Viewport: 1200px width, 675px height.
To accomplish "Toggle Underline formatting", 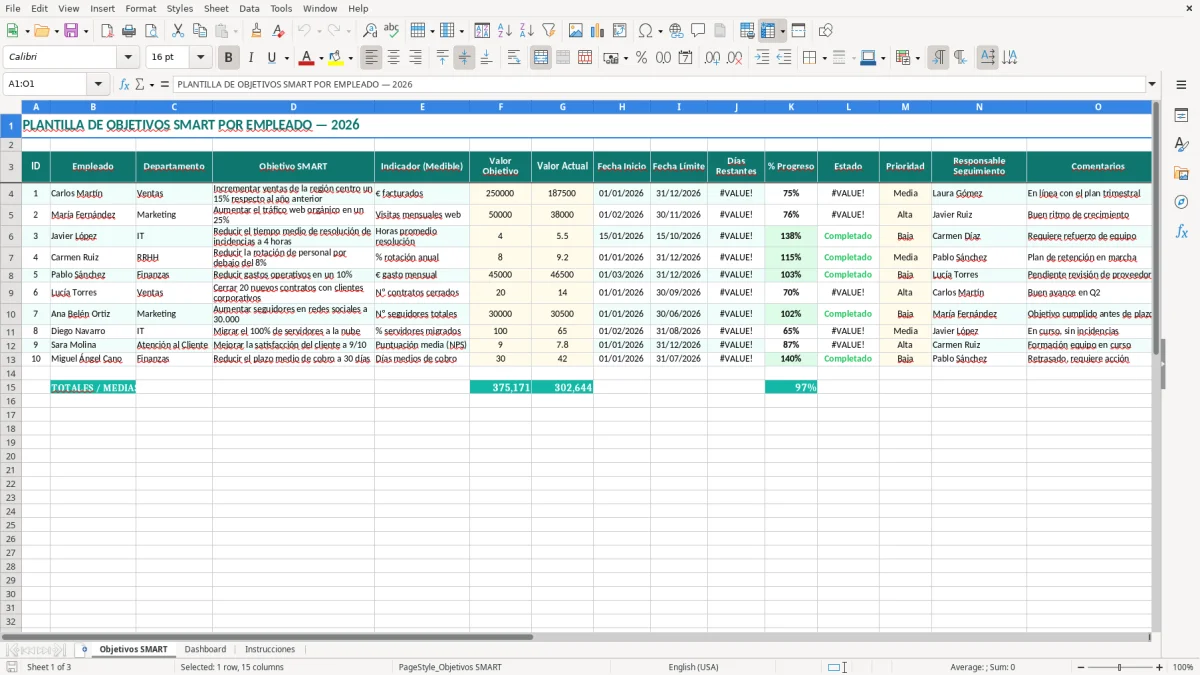I will click(271, 58).
